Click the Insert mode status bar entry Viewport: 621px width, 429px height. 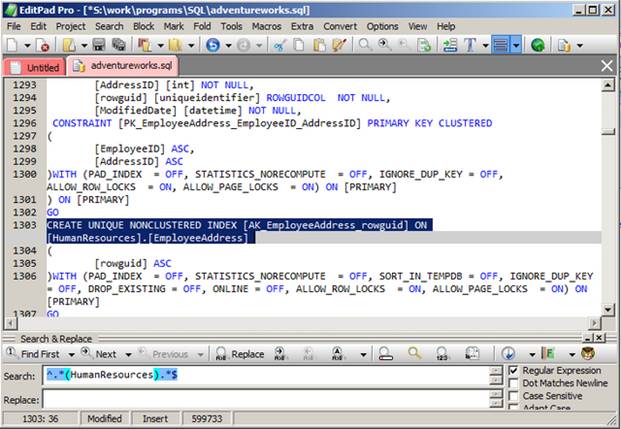pyautogui.click(x=155, y=419)
